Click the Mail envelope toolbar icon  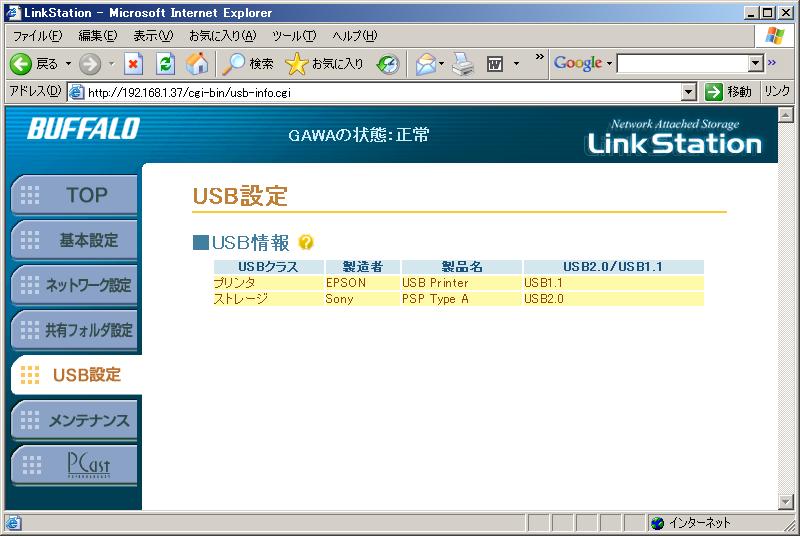426,64
